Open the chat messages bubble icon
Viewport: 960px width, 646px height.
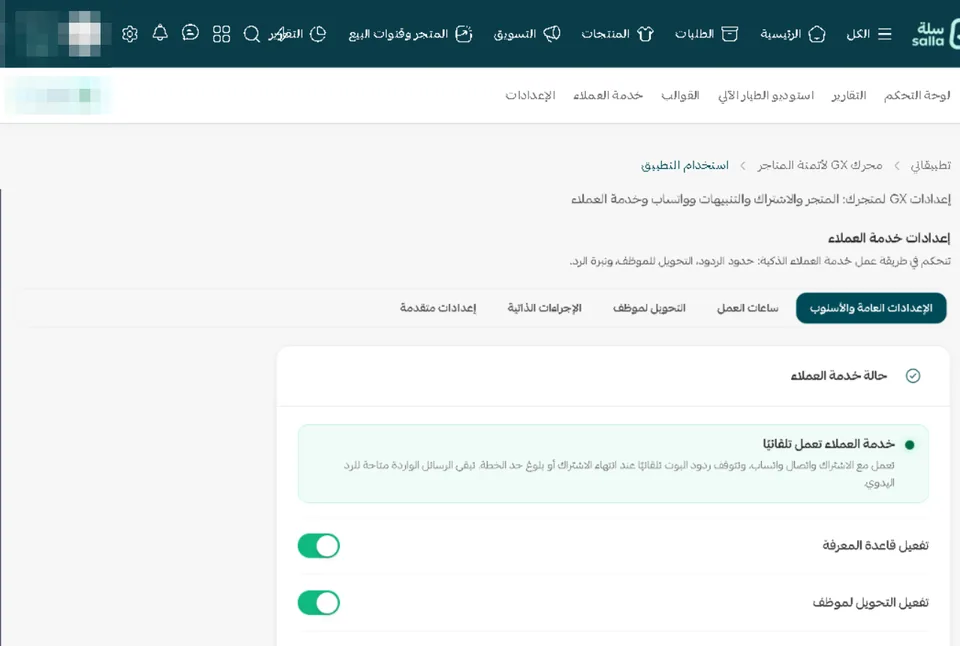pyautogui.click(x=190, y=33)
